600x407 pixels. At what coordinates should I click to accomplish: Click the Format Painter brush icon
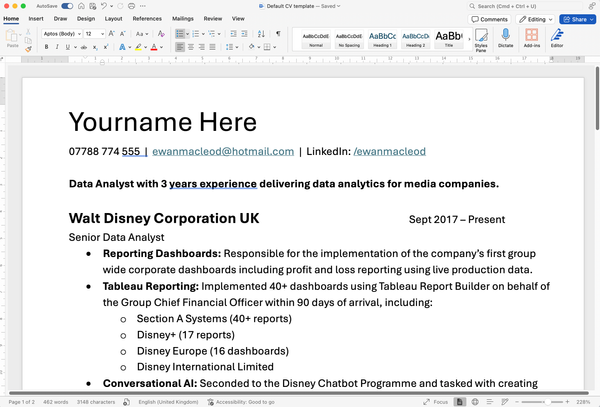tap(28, 49)
